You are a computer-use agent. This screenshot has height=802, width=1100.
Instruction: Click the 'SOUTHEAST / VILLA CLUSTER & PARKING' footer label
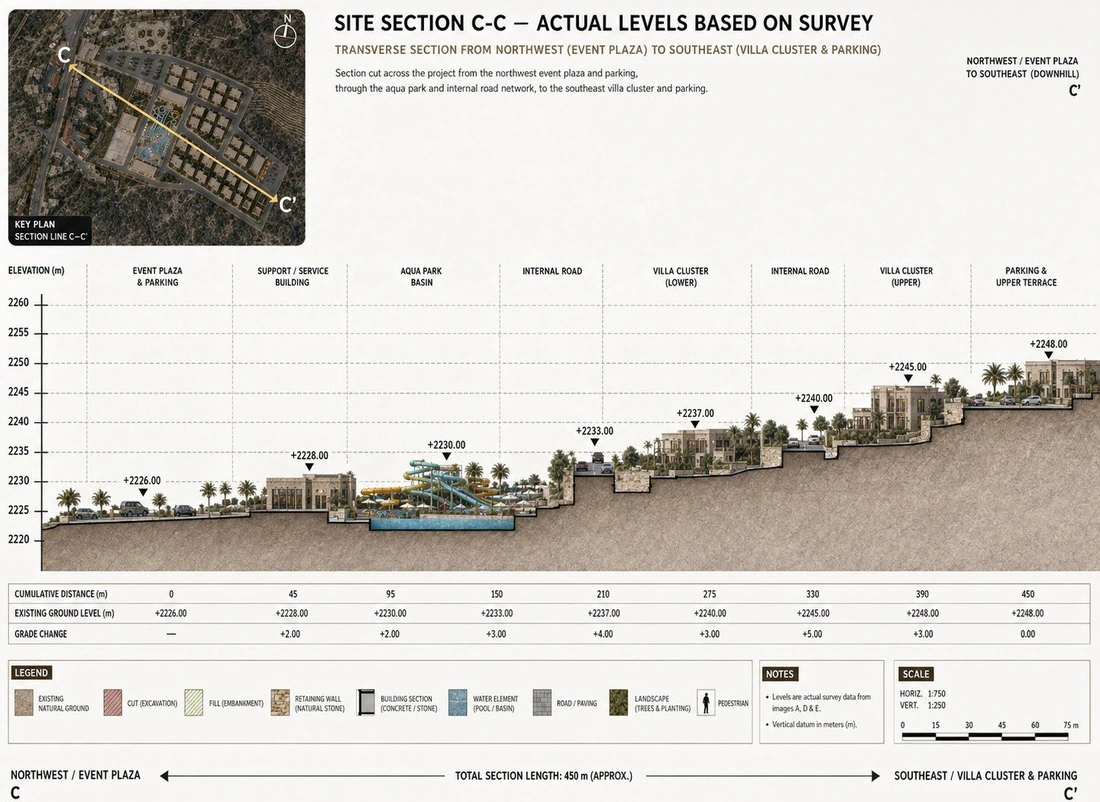pyautogui.click(x=985, y=775)
